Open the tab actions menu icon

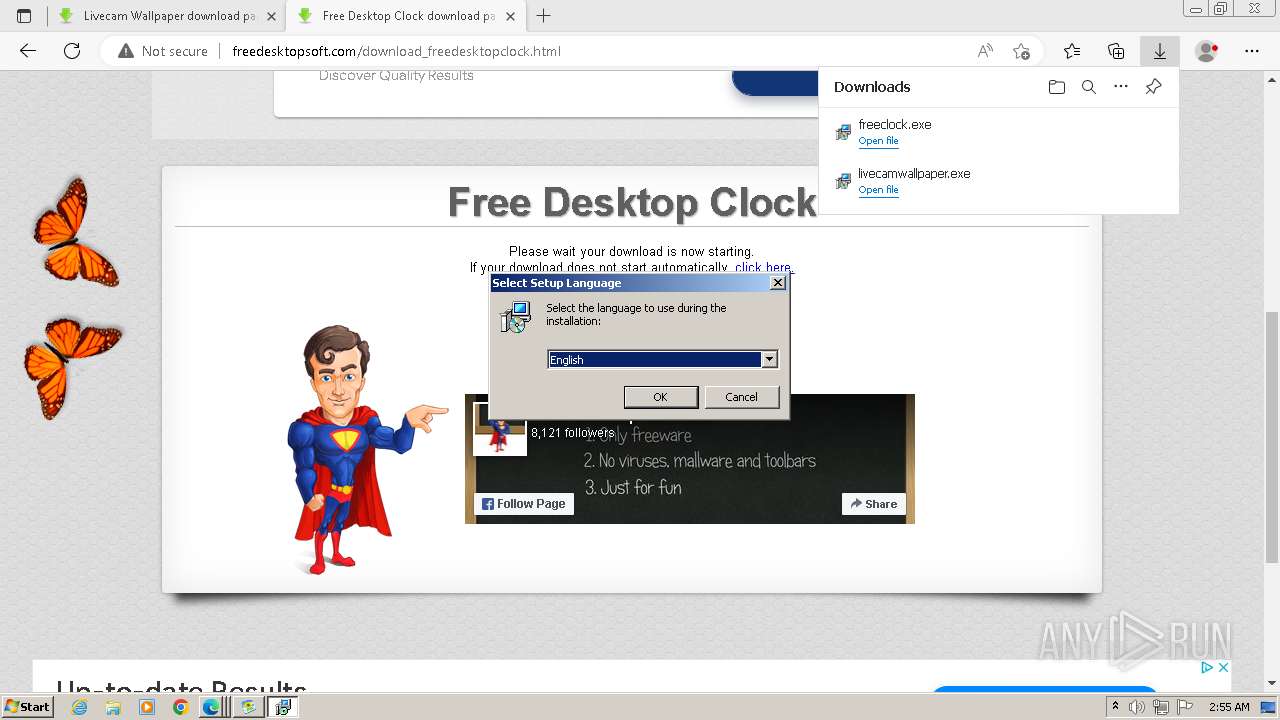pyautogui.click(x=24, y=16)
